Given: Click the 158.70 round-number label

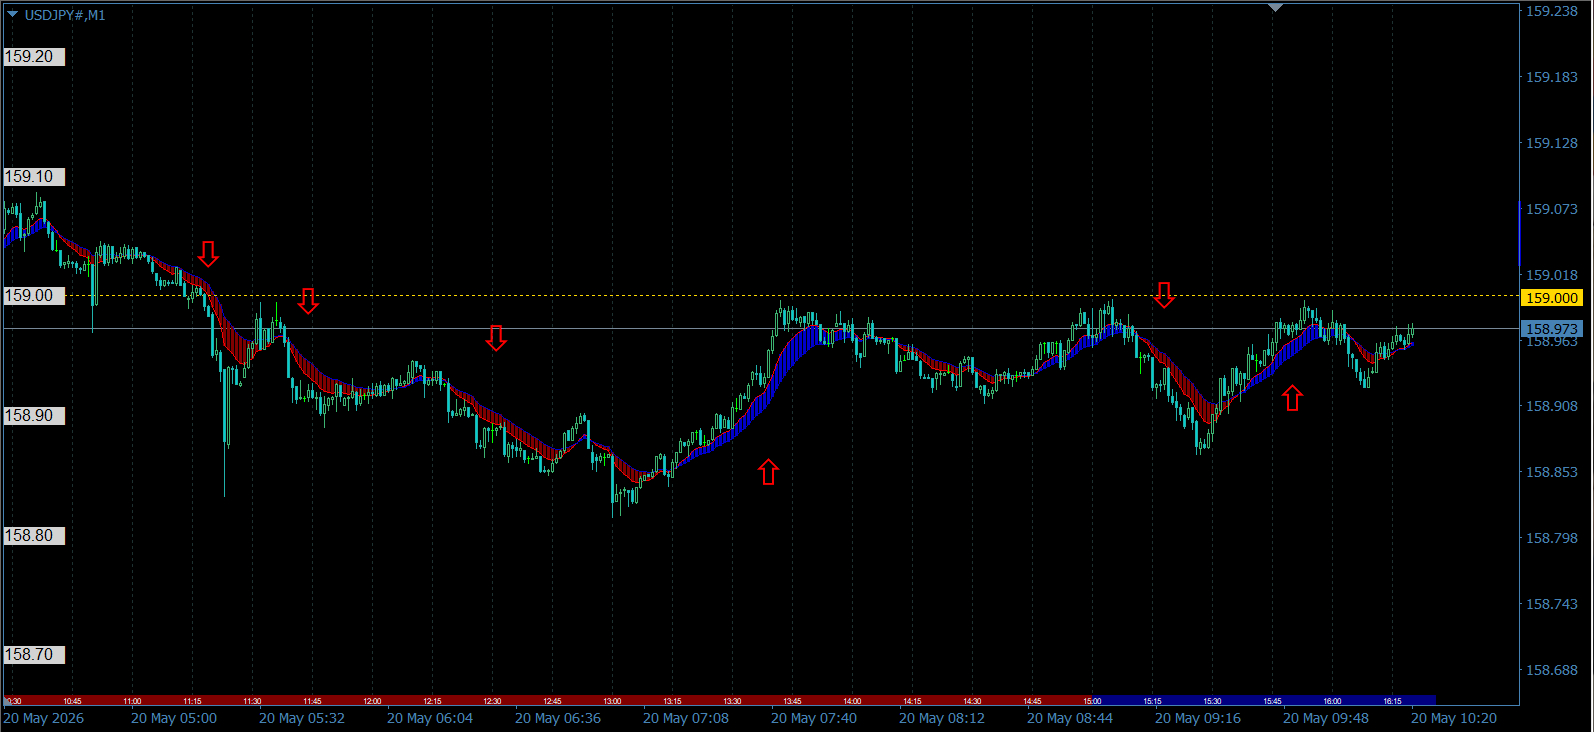Looking at the screenshot, I should (x=34, y=655).
